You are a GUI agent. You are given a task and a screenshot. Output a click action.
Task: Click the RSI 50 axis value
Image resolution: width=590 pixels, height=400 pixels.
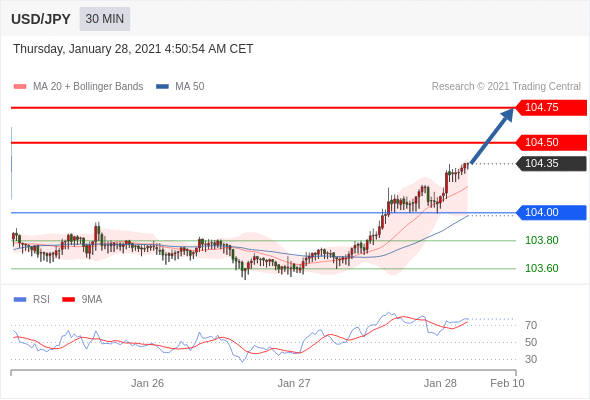531,342
